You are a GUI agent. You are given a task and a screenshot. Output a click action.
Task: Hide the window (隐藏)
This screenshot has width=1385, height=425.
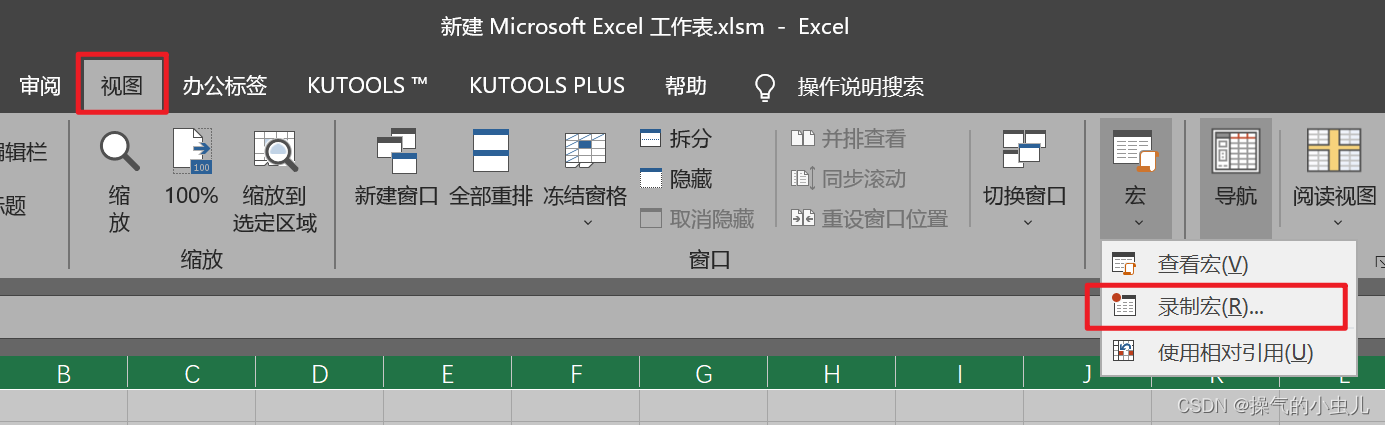676,179
